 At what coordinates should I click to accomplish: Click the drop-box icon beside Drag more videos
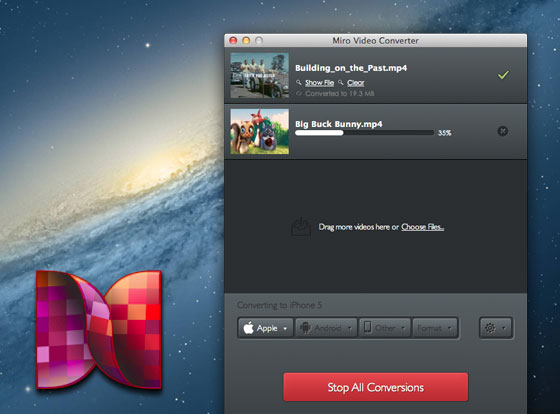tap(301, 227)
